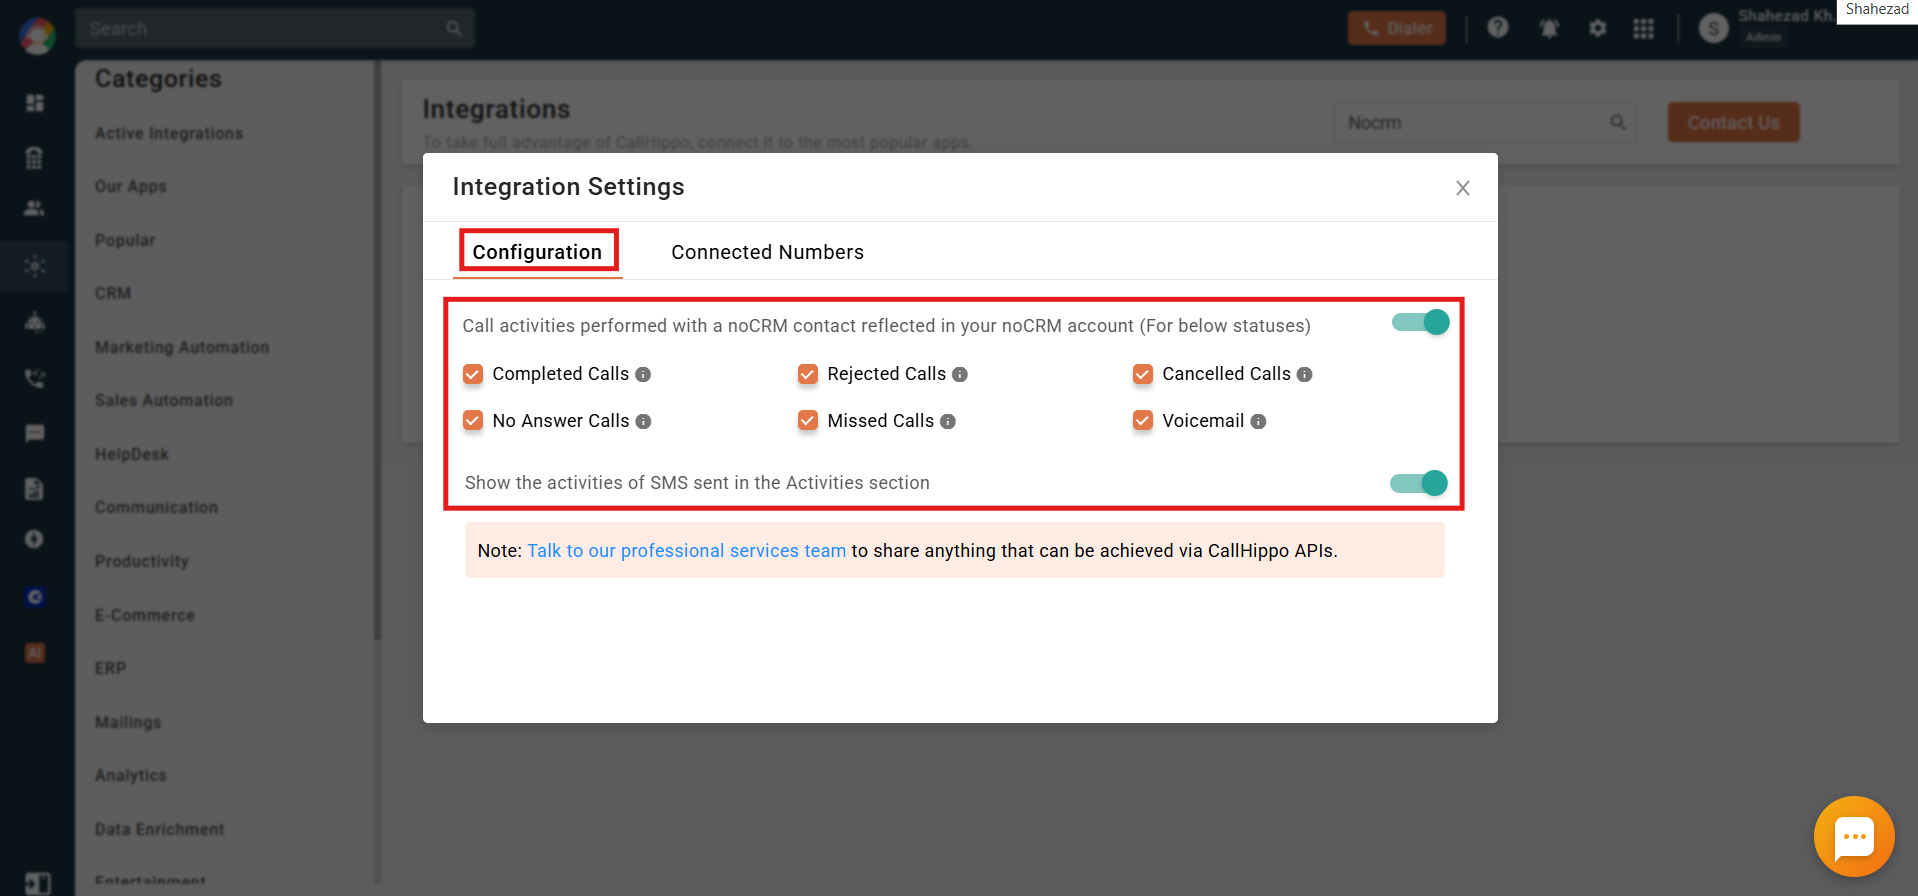
Task: Select Communication category
Action: click(156, 507)
